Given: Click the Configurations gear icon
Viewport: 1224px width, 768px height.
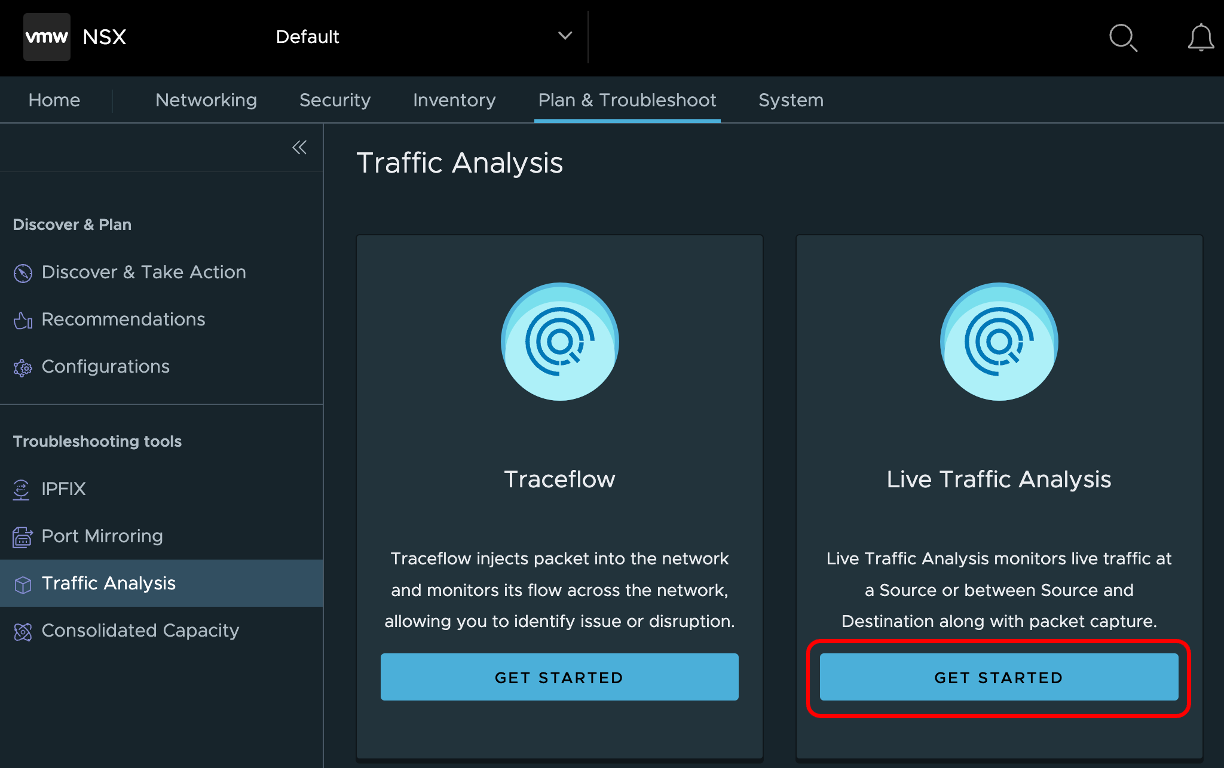Looking at the screenshot, I should point(22,368).
